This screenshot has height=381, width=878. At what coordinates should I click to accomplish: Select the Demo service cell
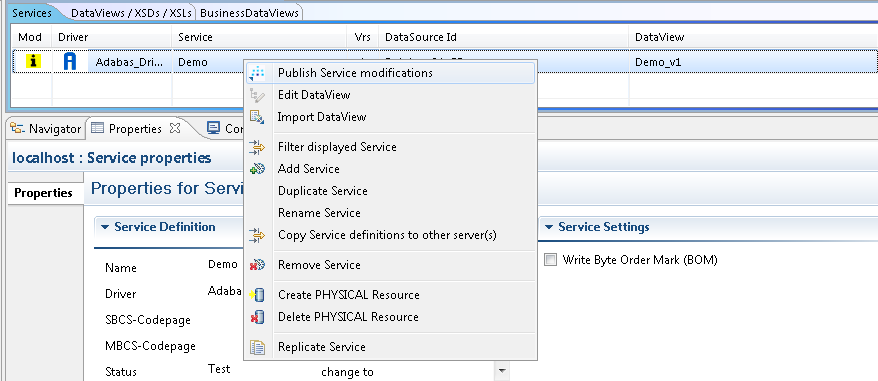193,62
